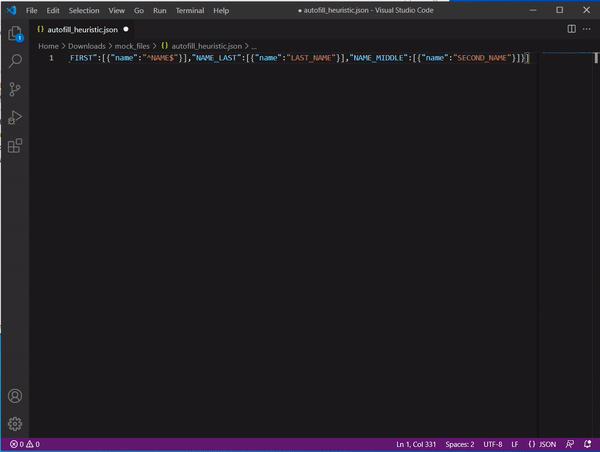Split the editor to the right
The width and height of the screenshot is (600, 452).
pos(571,29)
